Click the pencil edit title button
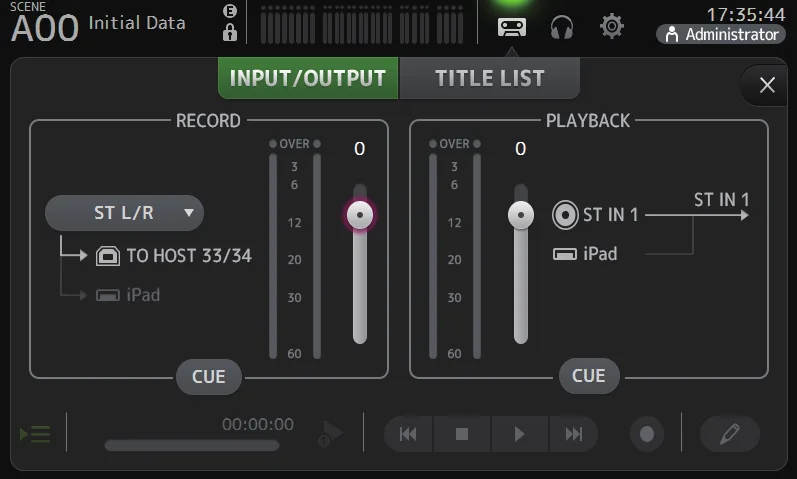This screenshot has width=797, height=479. point(729,434)
